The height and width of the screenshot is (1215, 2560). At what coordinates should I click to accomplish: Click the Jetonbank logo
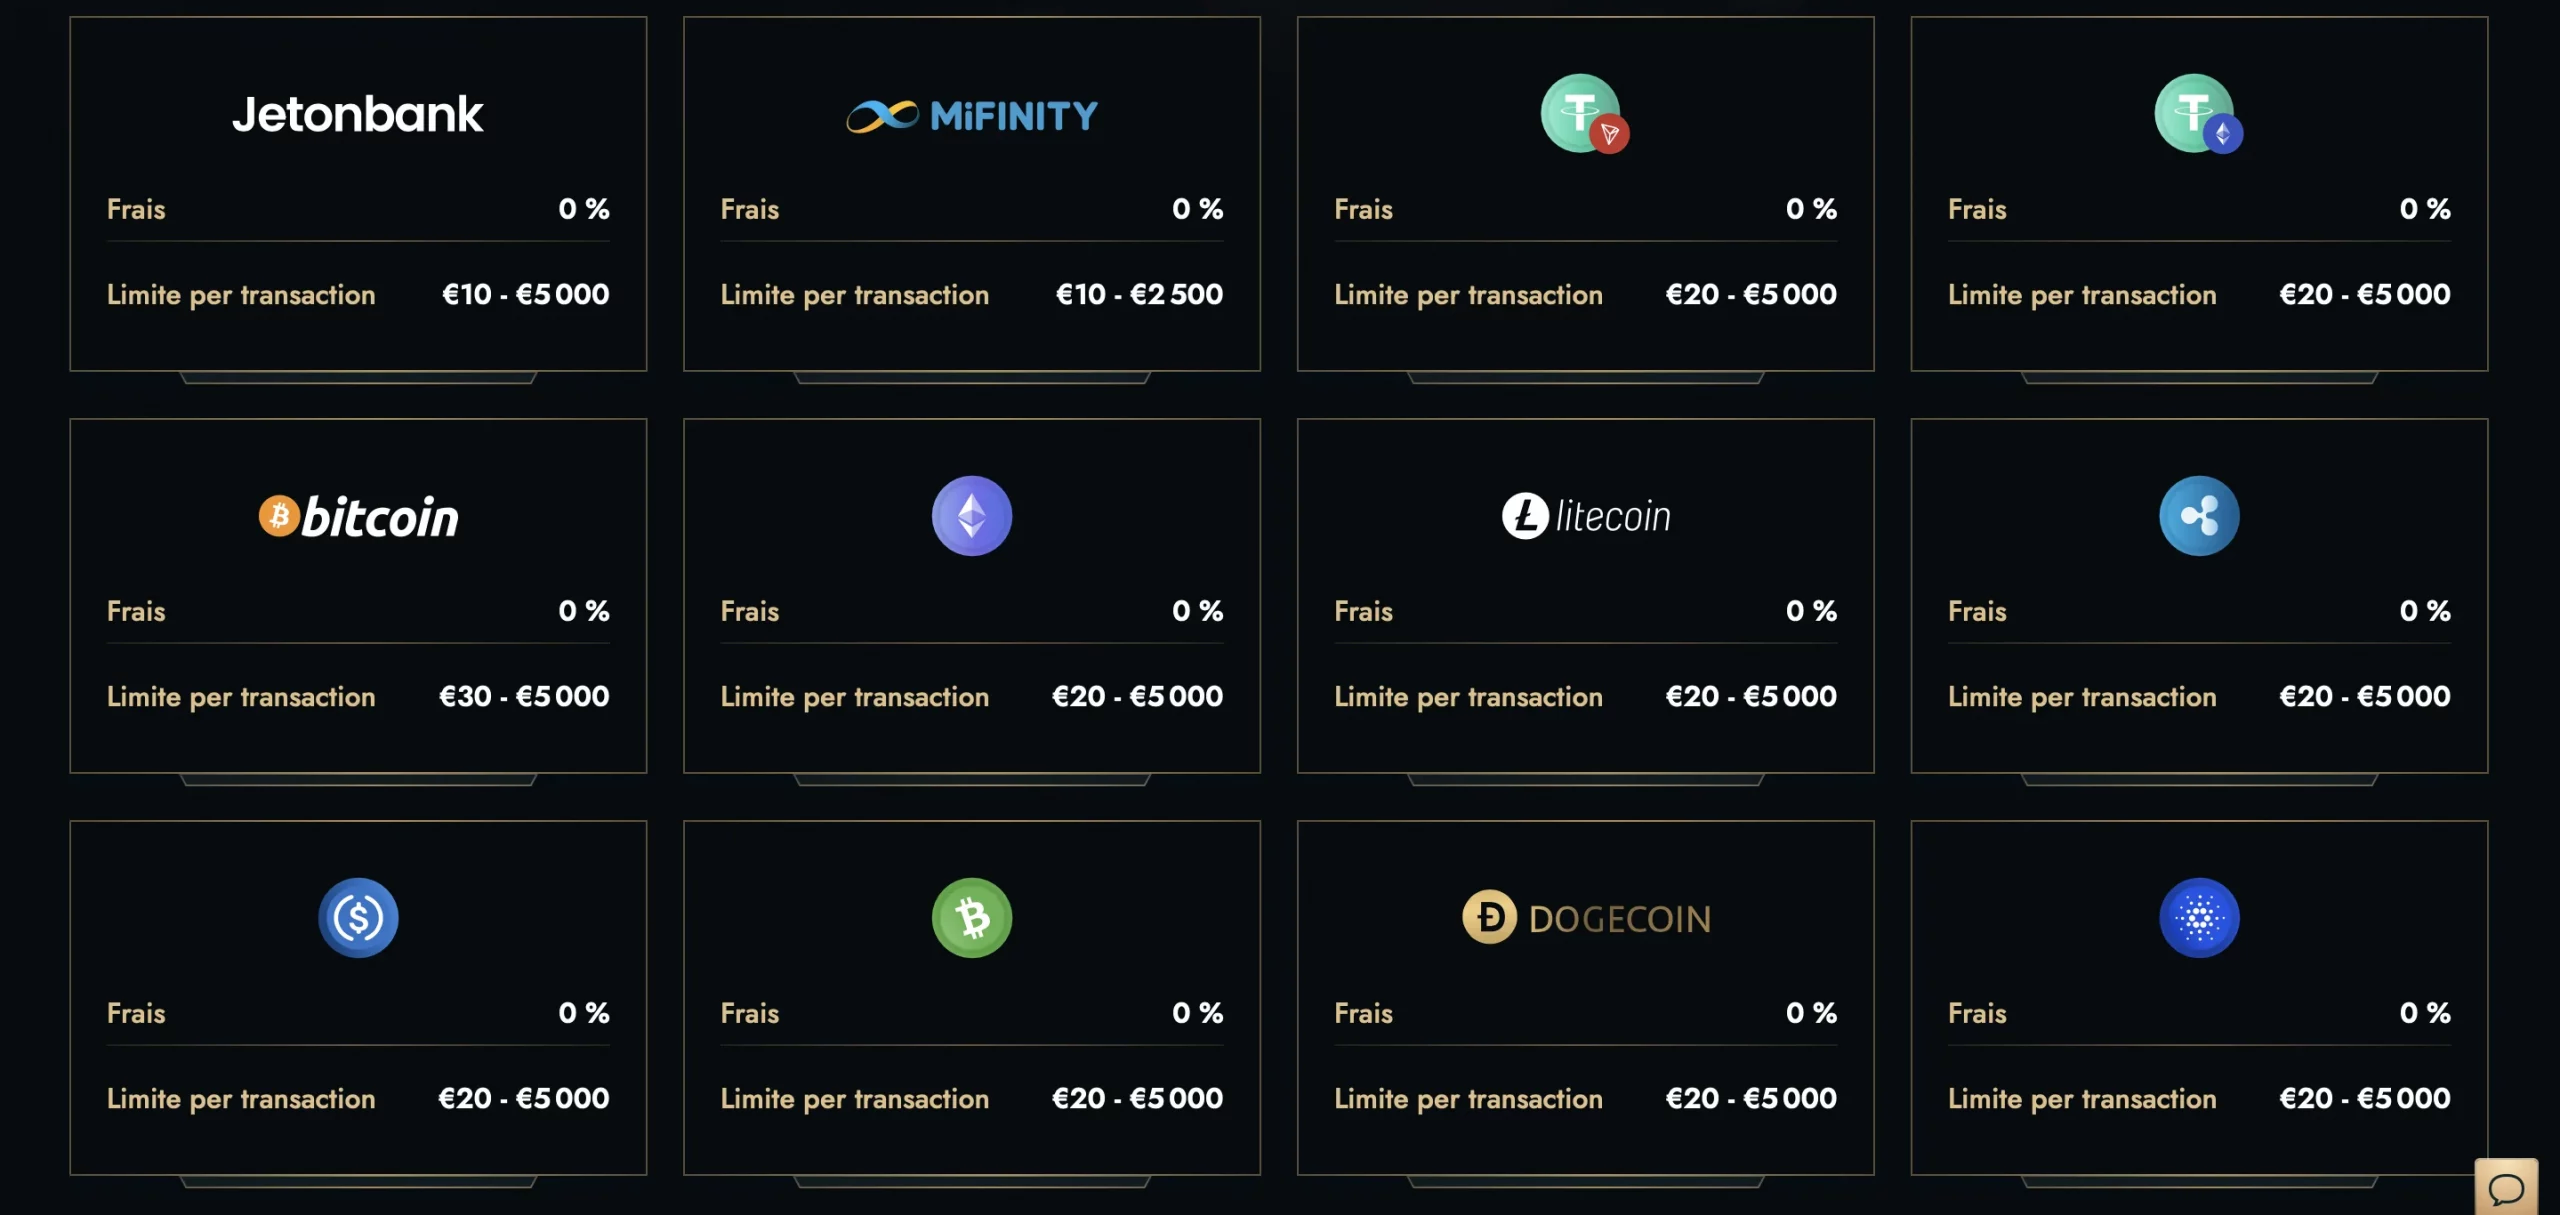point(358,114)
